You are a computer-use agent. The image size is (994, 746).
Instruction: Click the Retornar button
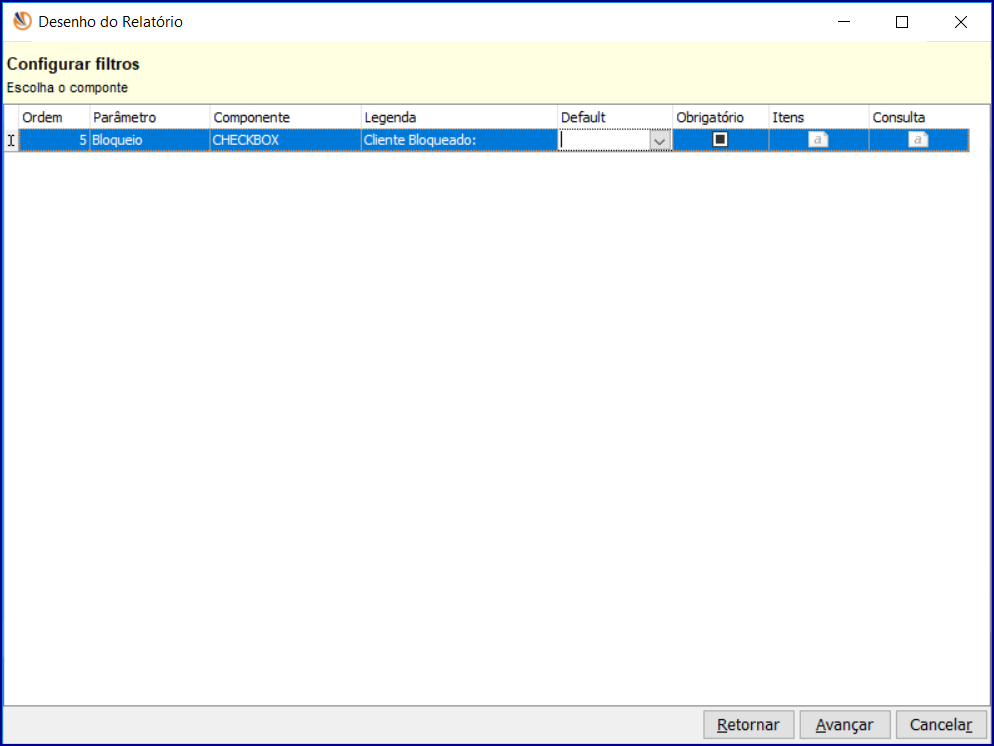click(x=748, y=724)
